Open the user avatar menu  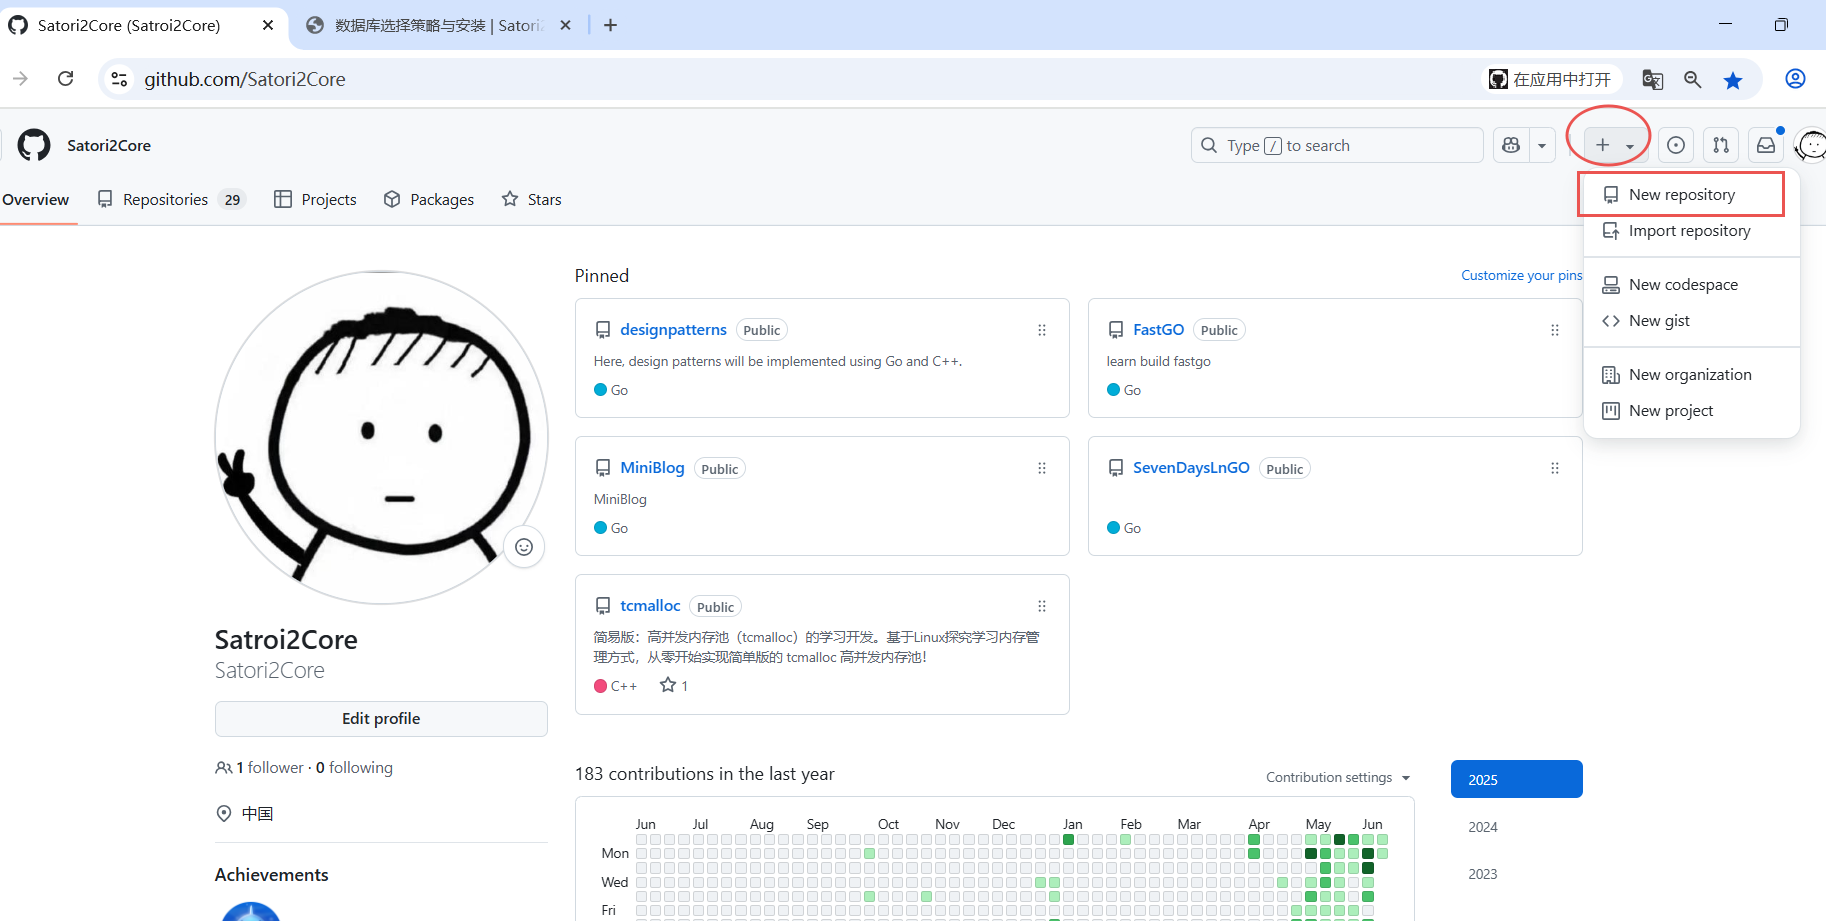pyautogui.click(x=1811, y=145)
